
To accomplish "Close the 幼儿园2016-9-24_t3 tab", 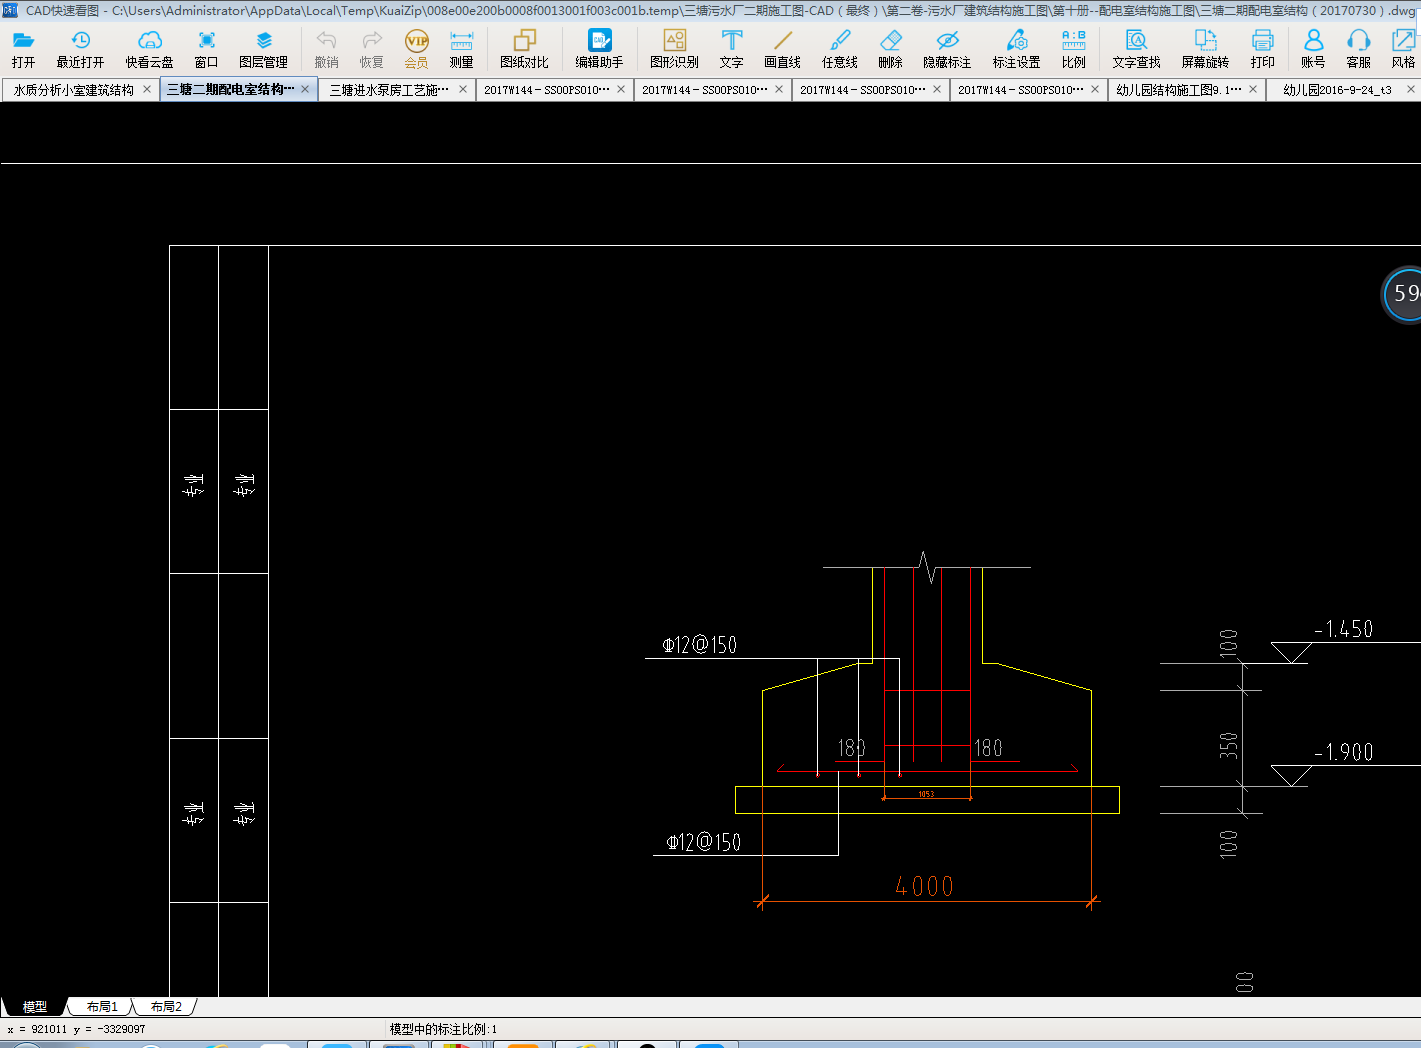I will [x=1411, y=89].
